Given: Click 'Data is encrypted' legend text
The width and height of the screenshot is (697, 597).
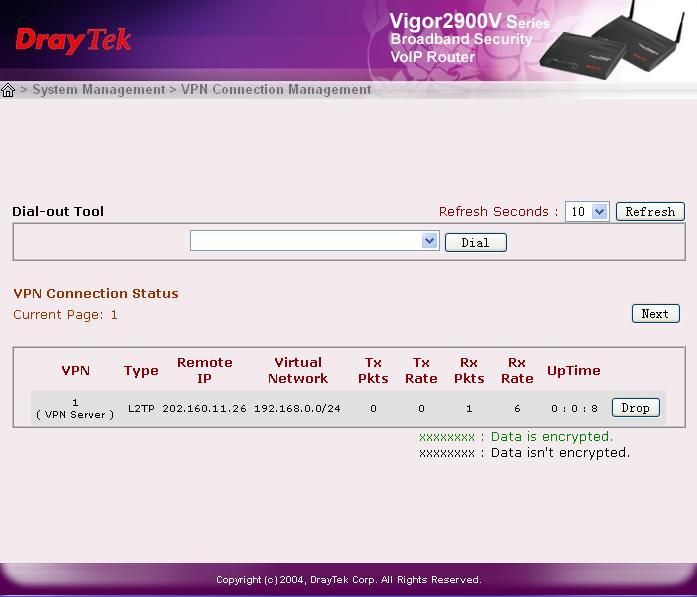Looking at the screenshot, I should (x=552, y=437).
